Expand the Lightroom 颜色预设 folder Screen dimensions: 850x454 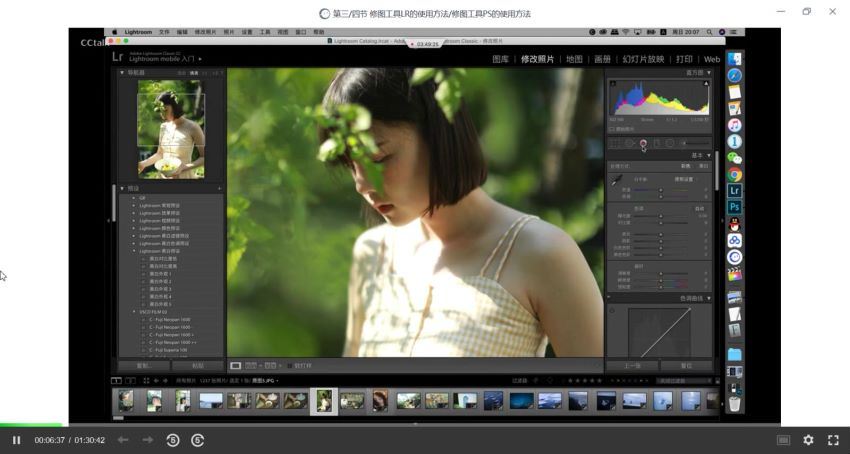click(x=134, y=228)
